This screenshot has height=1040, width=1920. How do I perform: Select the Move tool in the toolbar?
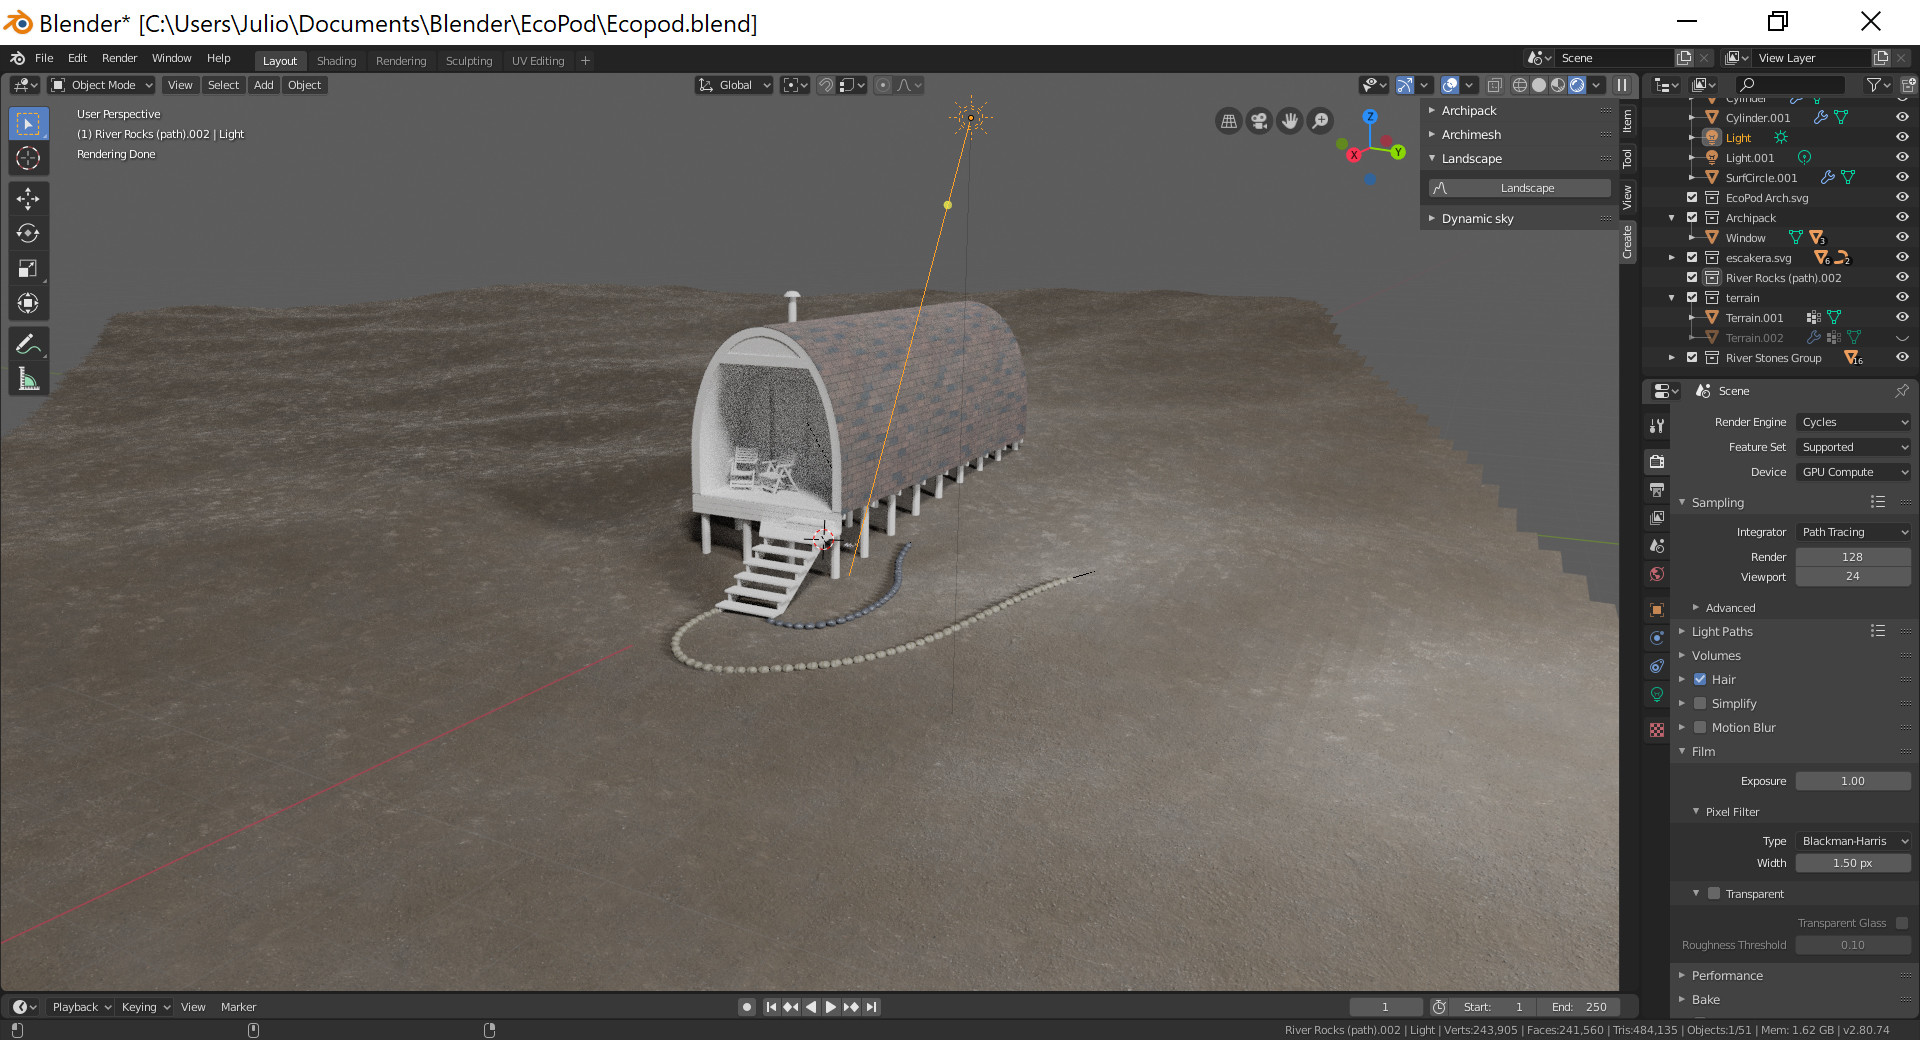[x=28, y=200]
